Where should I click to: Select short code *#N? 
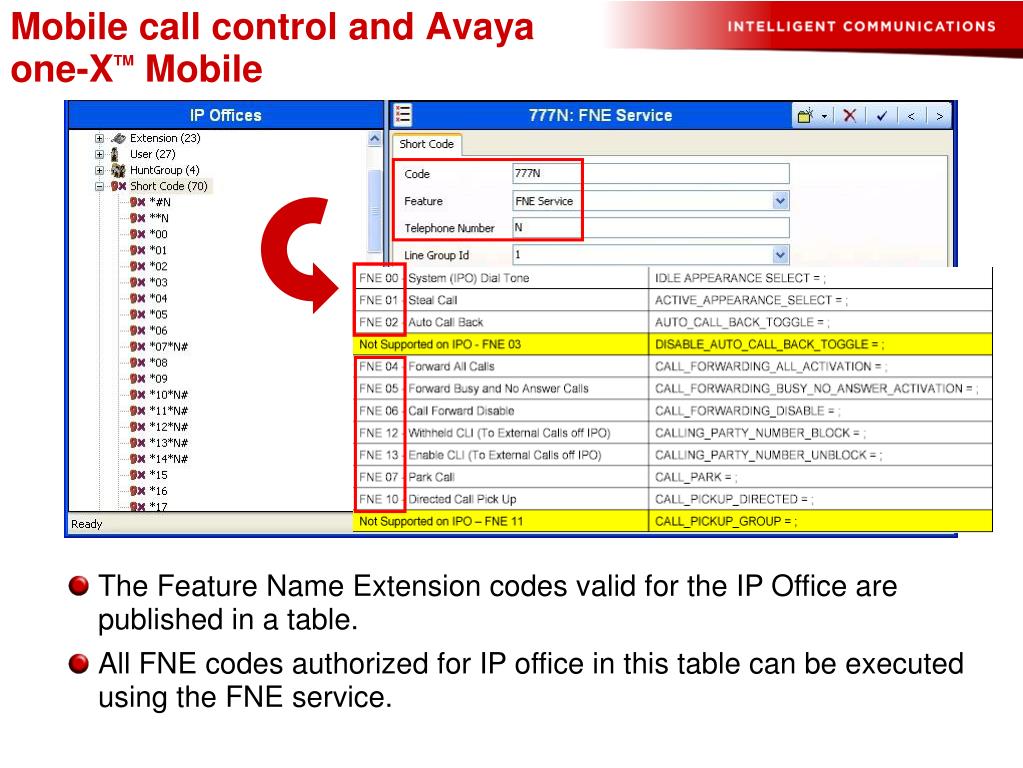coord(160,202)
